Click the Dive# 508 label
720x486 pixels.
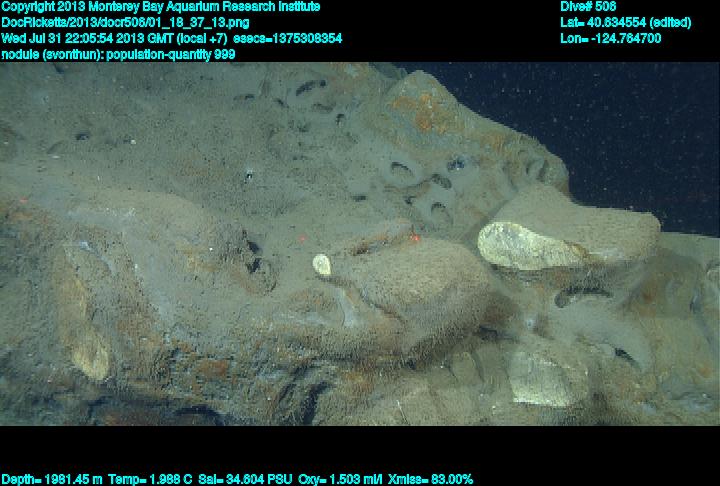tap(588, 7)
